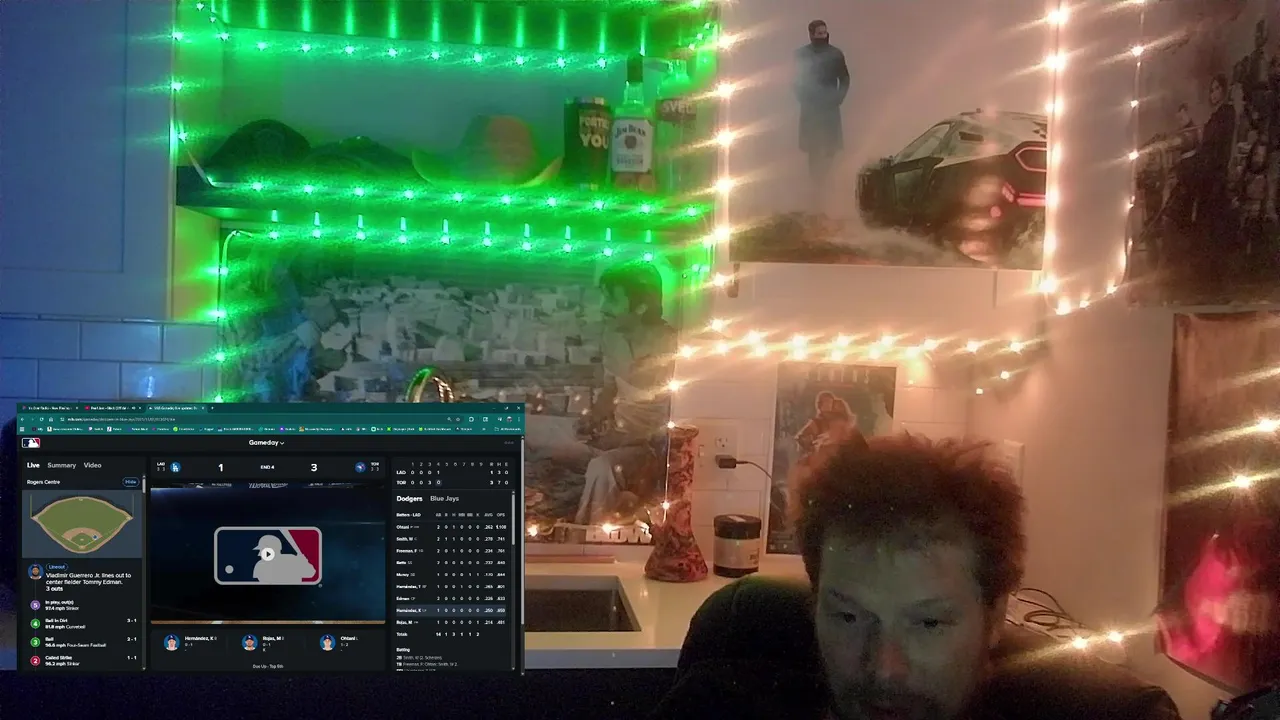Open the three-dot options in Gameday header
Image resolution: width=1280 pixels, height=720 pixels.
point(509,442)
